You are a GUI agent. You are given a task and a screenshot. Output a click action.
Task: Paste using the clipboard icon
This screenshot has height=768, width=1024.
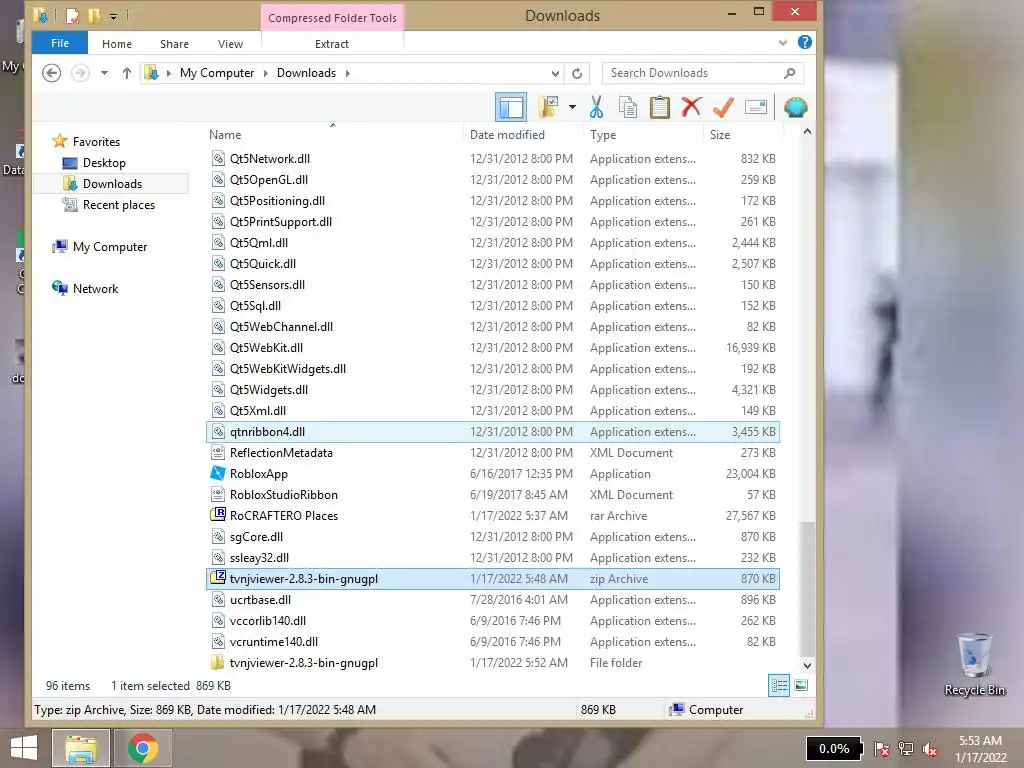pos(660,107)
